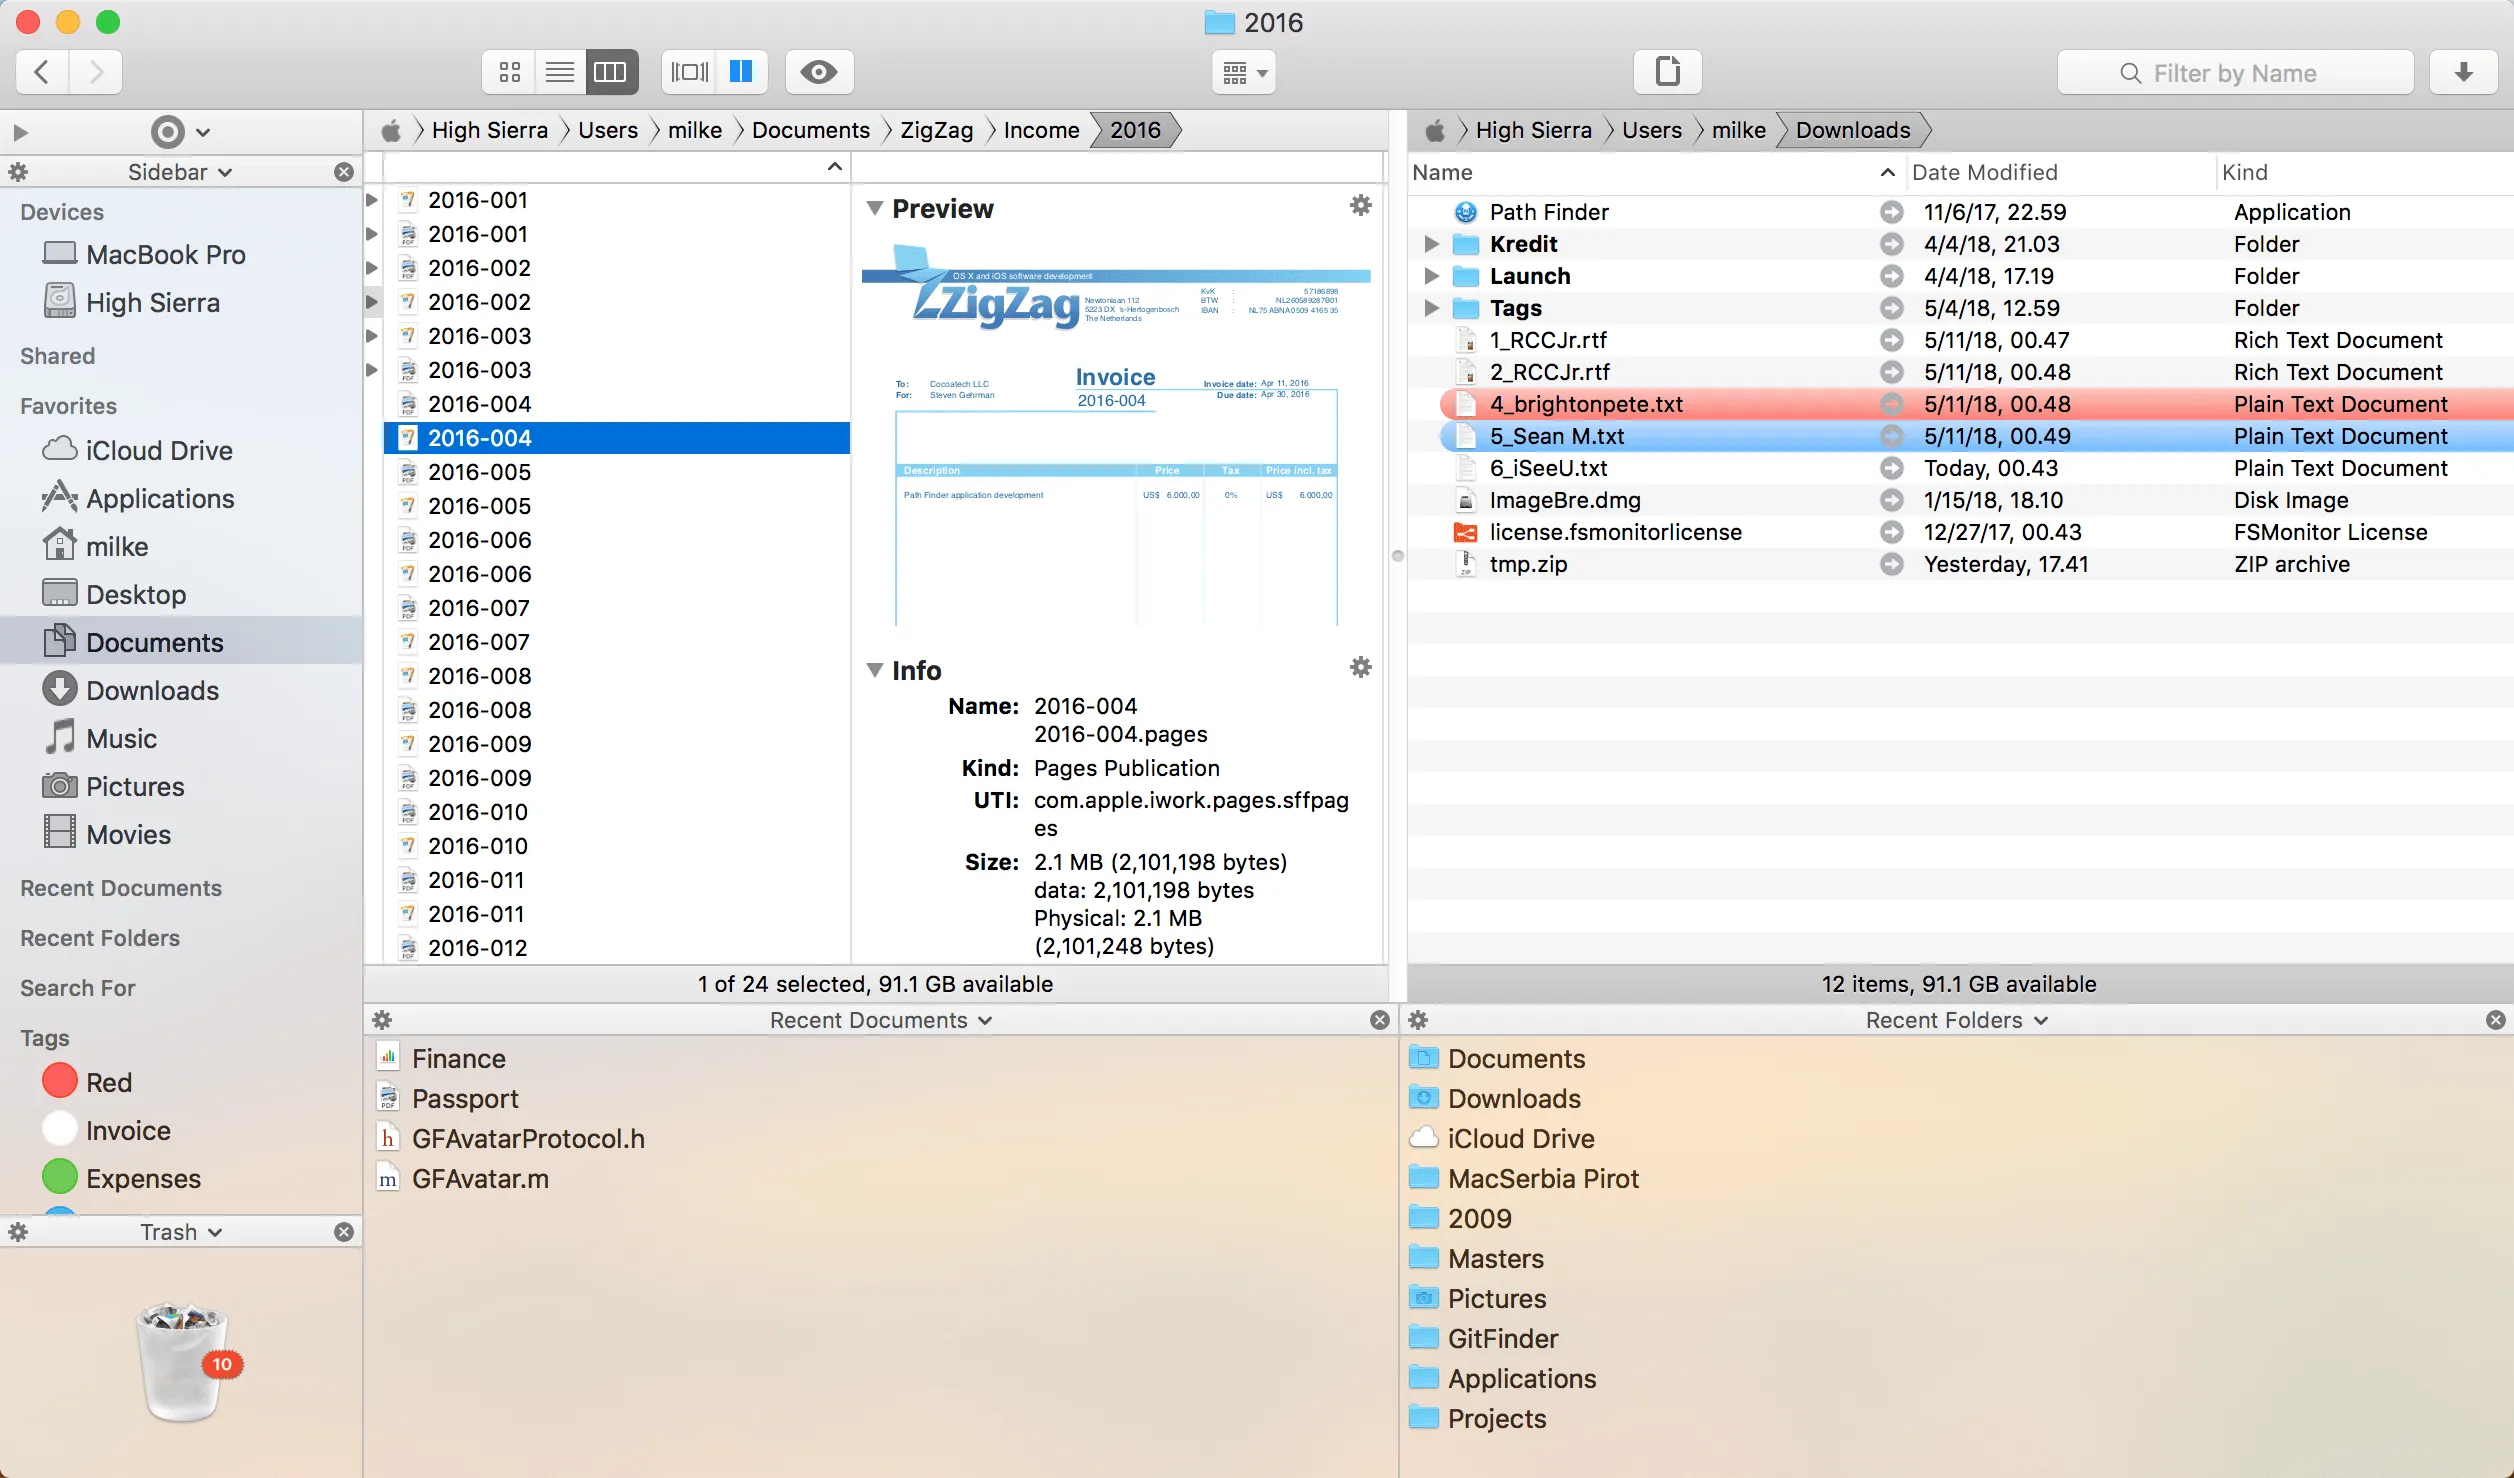This screenshot has width=2514, height=1478.
Task: Click the sidebar play triangle icon
Action: (x=20, y=132)
